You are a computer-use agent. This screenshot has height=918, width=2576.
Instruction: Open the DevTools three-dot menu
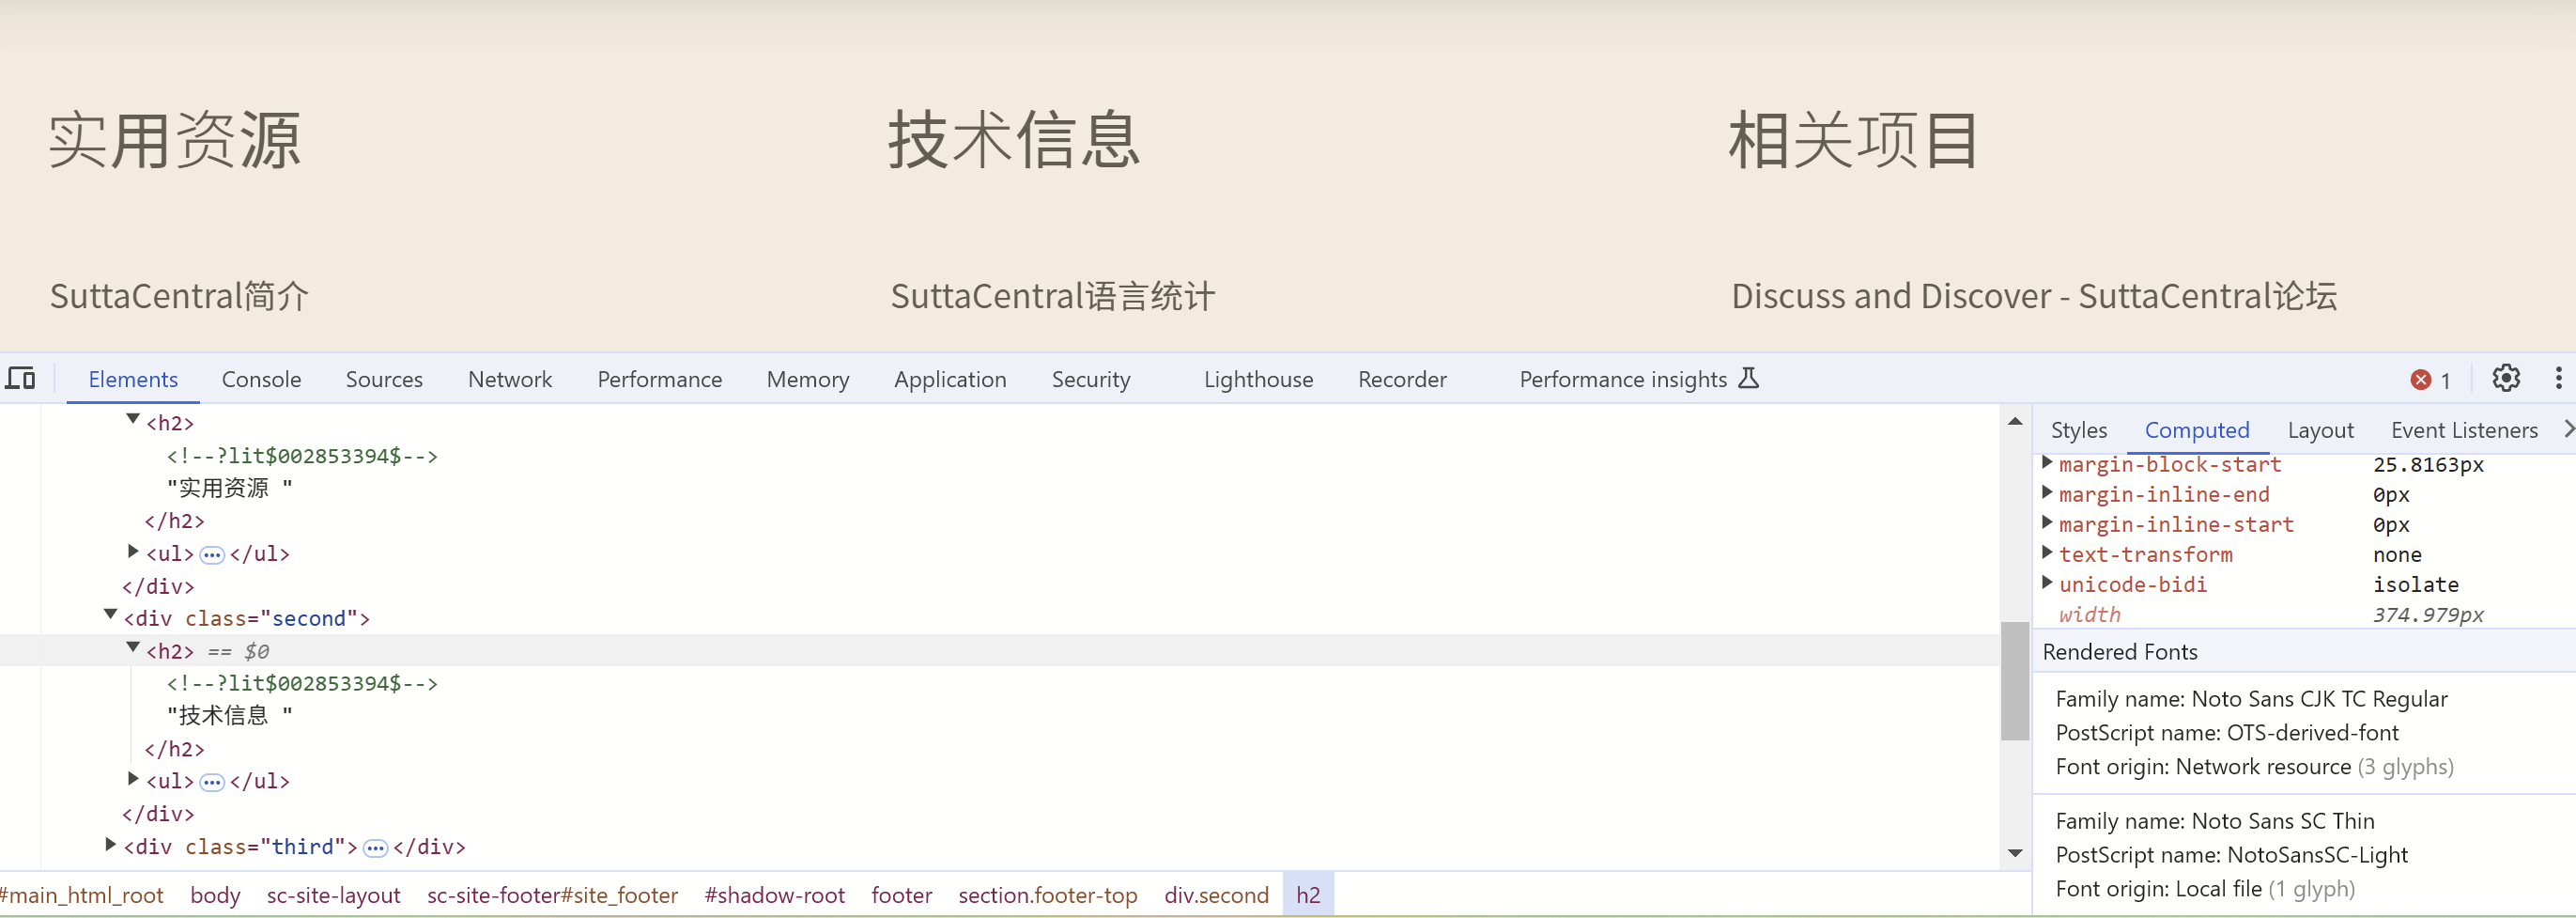coord(2558,379)
